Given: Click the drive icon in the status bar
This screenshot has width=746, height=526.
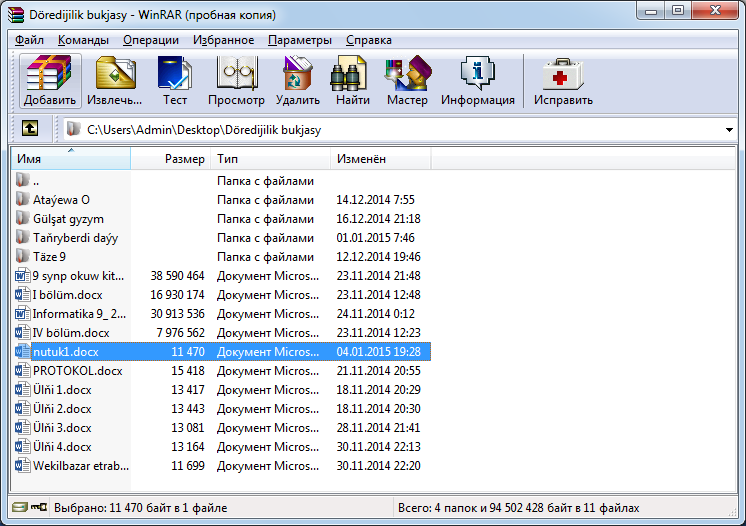Looking at the screenshot, I should pyautogui.click(x=20, y=507).
